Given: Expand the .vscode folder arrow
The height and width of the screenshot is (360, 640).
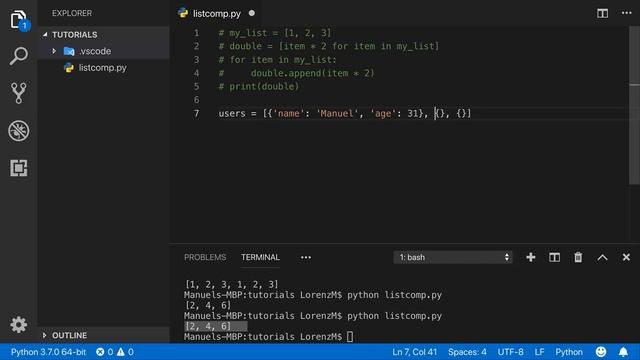Looking at the screenshot, I should [x=54, y=51].
